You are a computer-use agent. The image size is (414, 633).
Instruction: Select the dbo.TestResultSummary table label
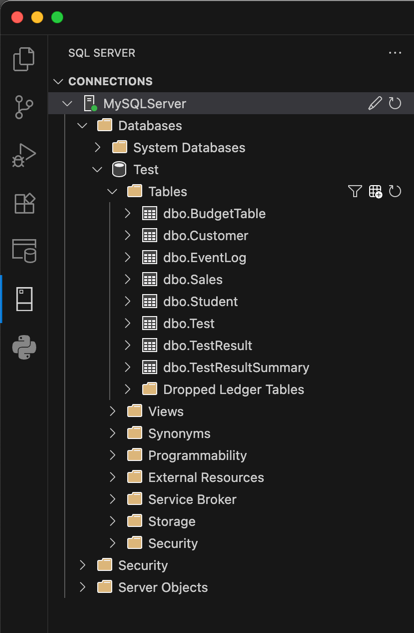click(x=236, y=368)
